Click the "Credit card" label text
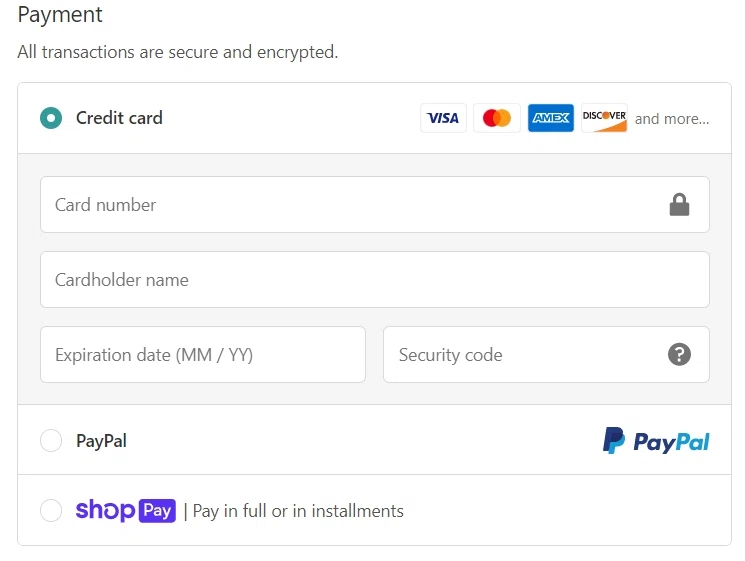 119,118
